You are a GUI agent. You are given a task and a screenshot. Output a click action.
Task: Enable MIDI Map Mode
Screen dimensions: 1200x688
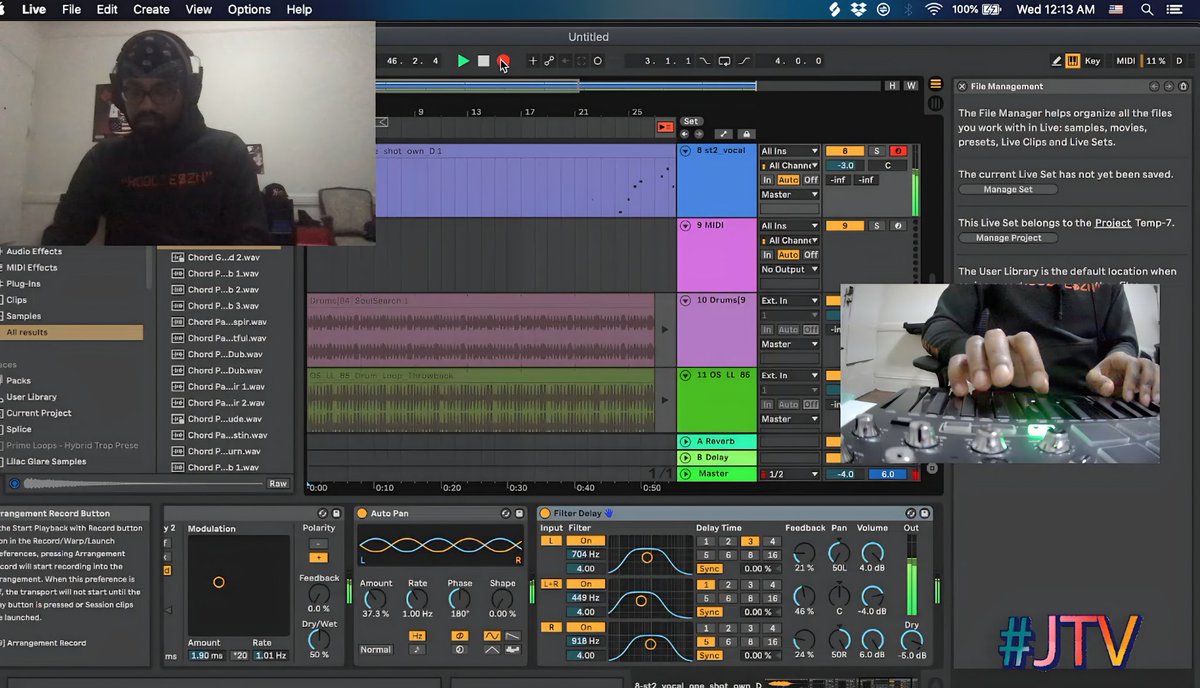[1125, 61]
